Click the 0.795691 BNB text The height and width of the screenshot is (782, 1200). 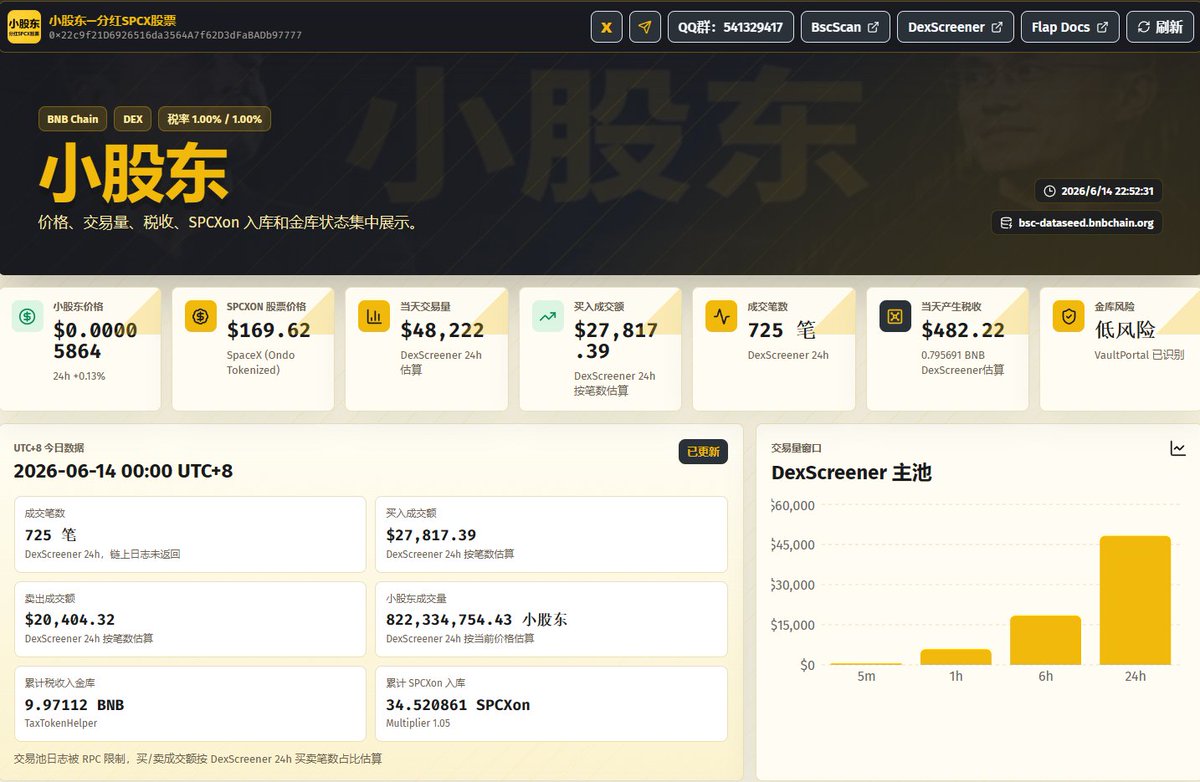(x=953, y=355)
